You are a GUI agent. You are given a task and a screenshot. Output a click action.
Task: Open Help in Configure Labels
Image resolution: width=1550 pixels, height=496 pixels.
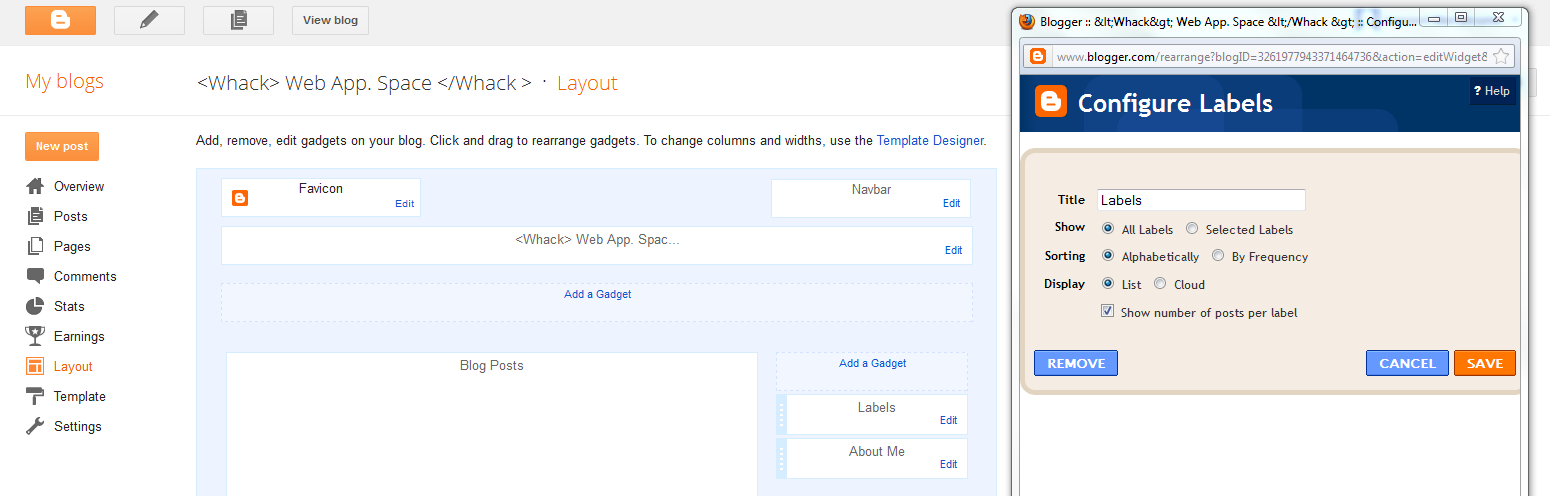point(1491,91)
